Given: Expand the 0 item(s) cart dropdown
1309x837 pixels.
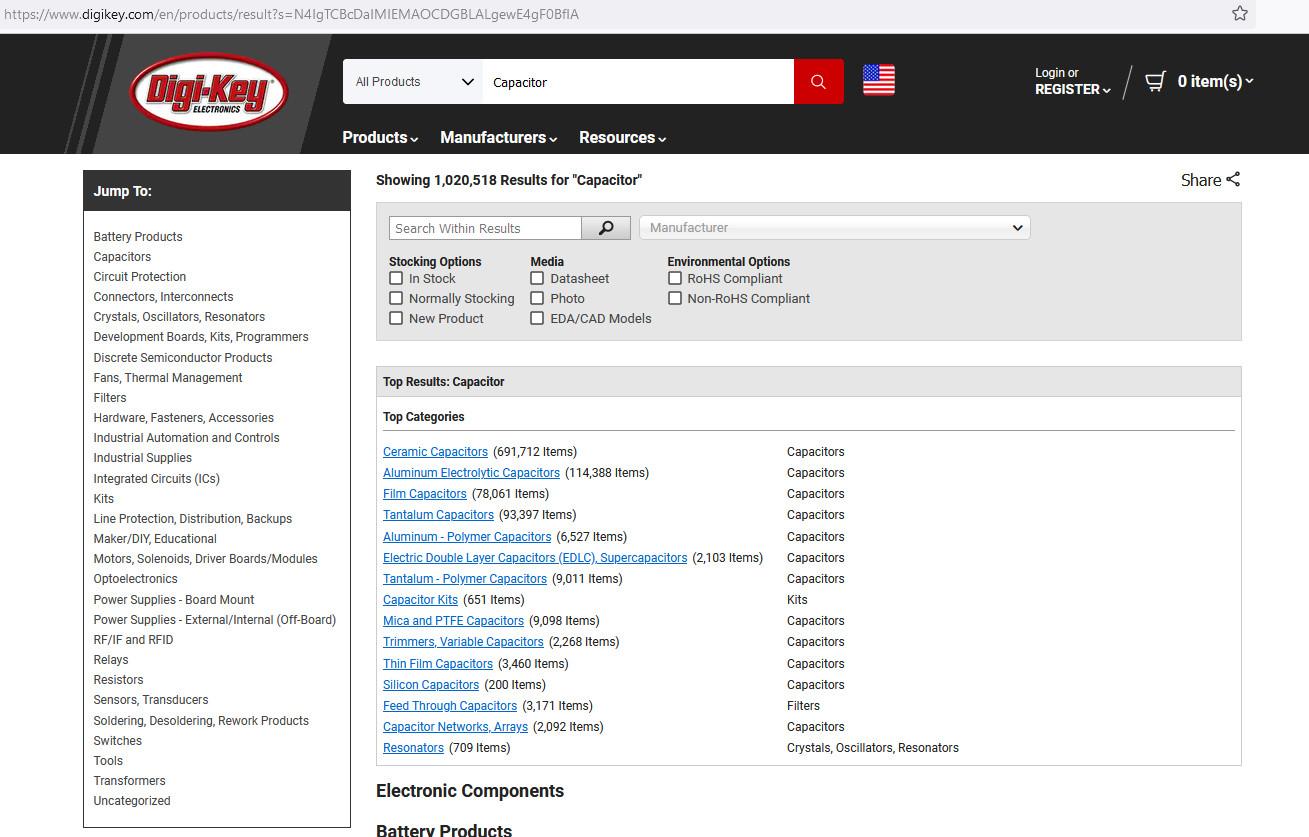Looking at the screenshot, I should point(1215,81).
